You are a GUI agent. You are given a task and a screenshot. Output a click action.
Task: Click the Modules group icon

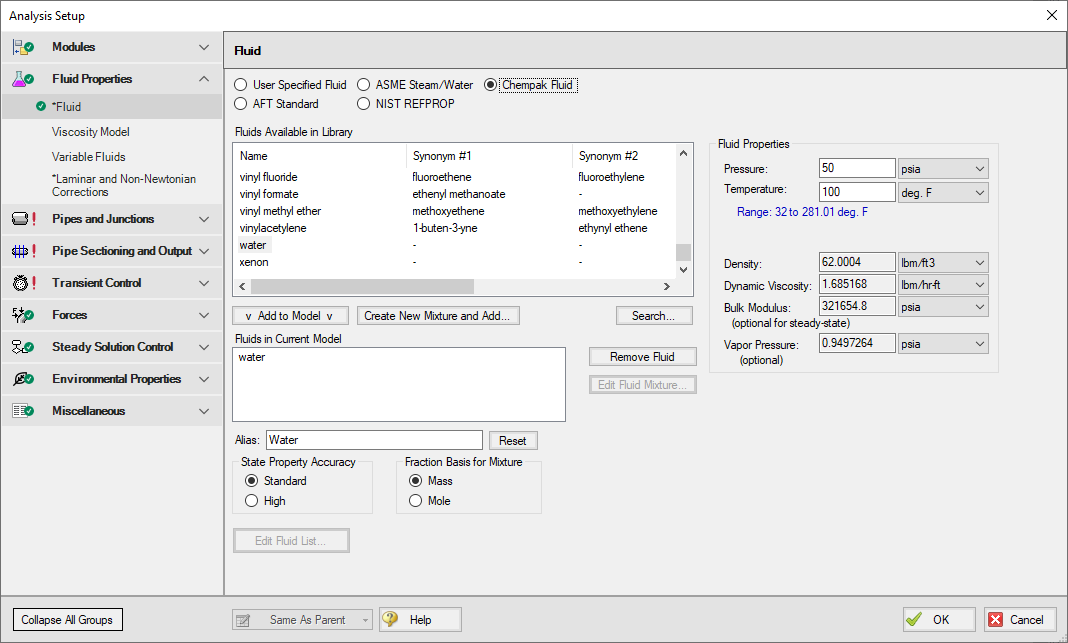(24, 47)
